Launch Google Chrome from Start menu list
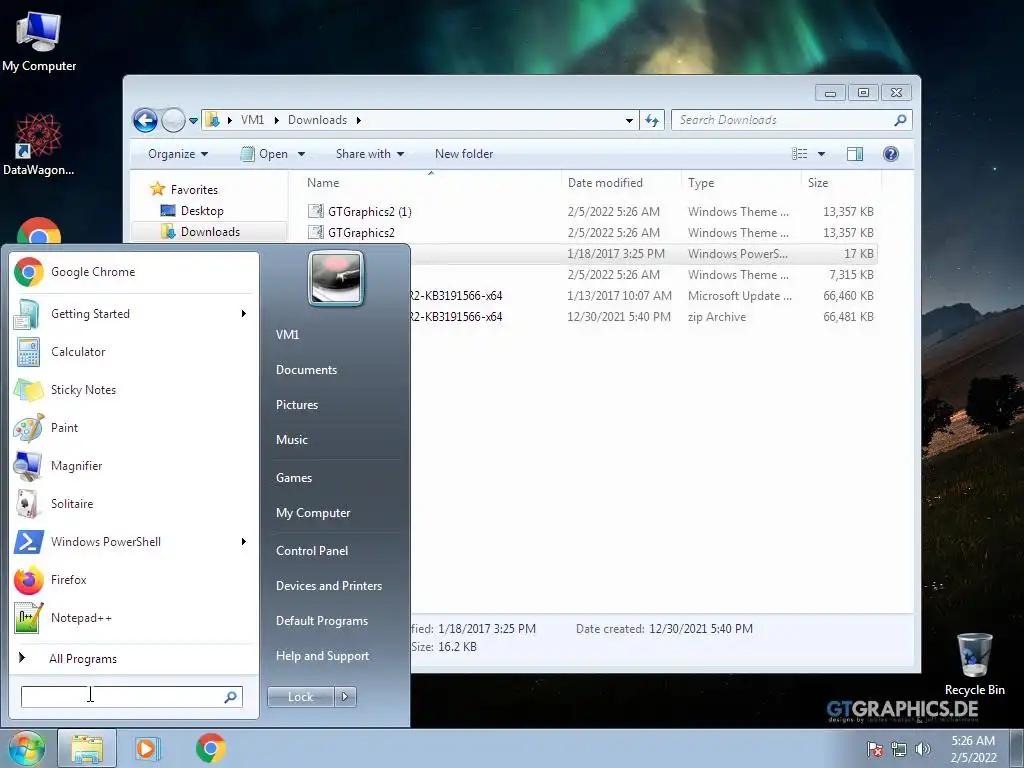1024x768 pixels. 134,272
